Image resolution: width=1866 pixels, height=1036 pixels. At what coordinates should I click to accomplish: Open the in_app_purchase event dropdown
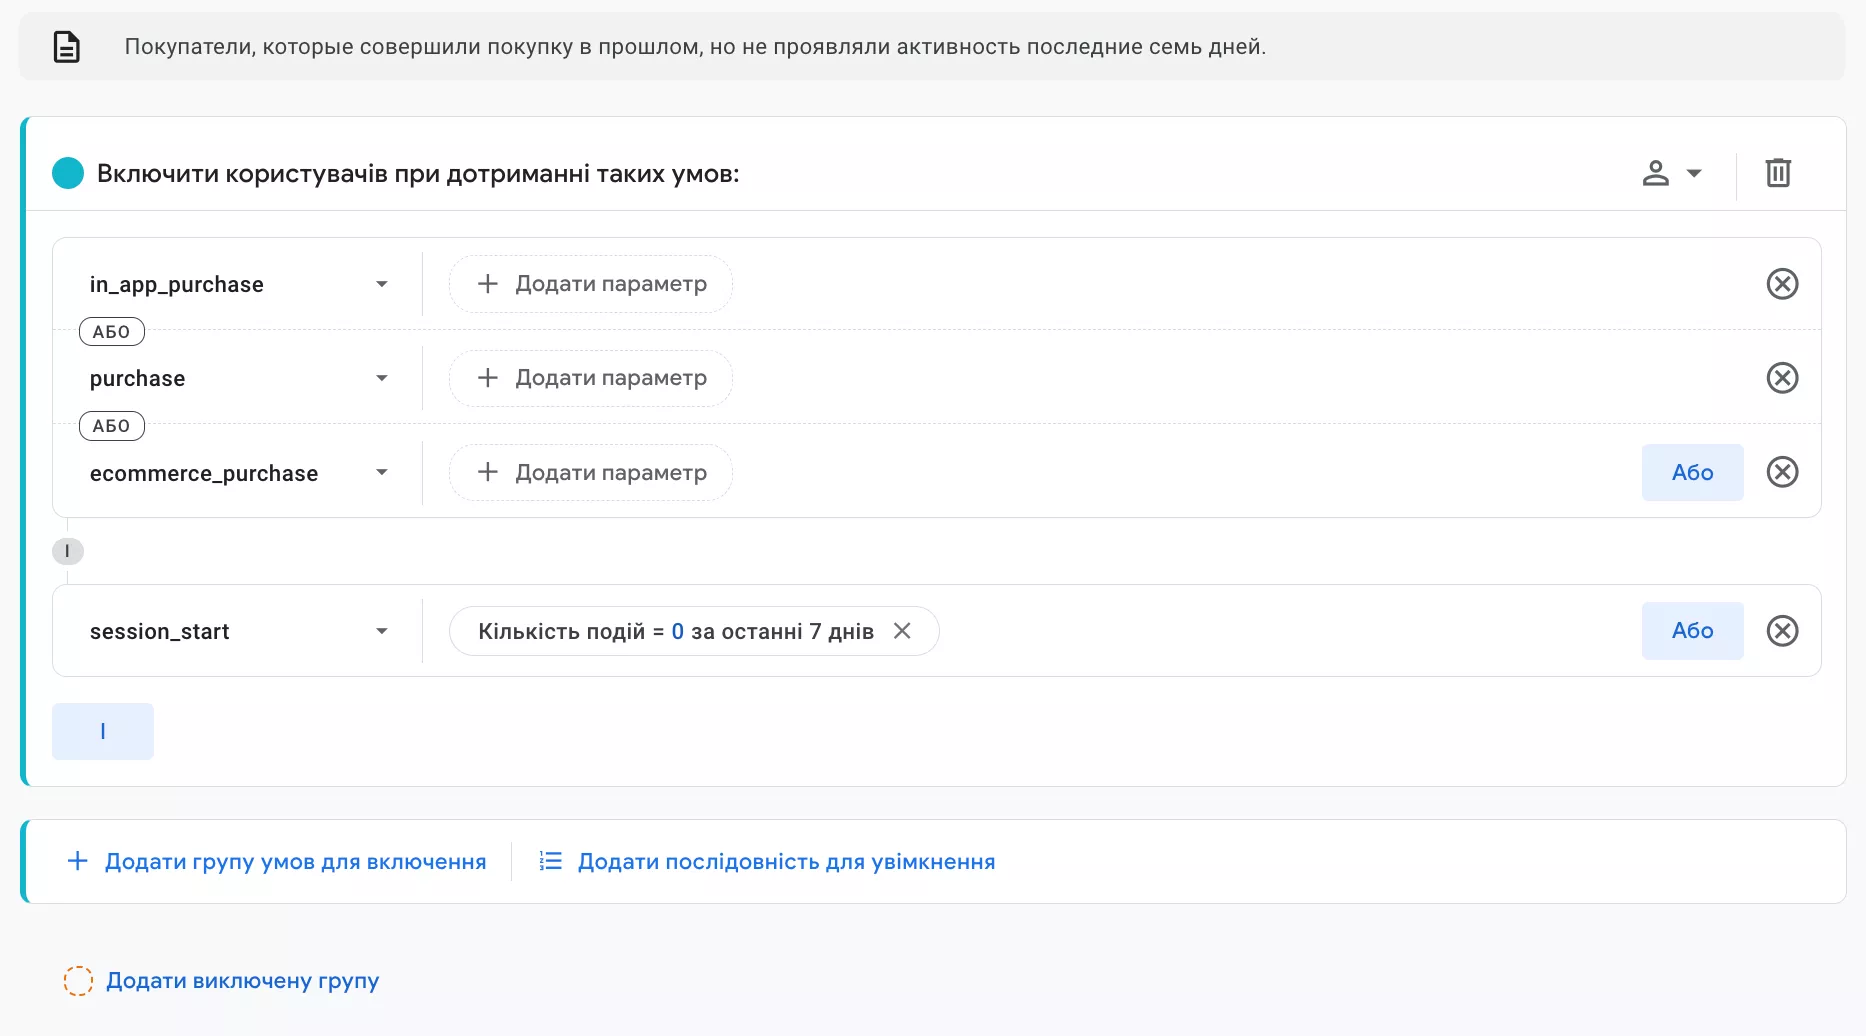(381, 284)
